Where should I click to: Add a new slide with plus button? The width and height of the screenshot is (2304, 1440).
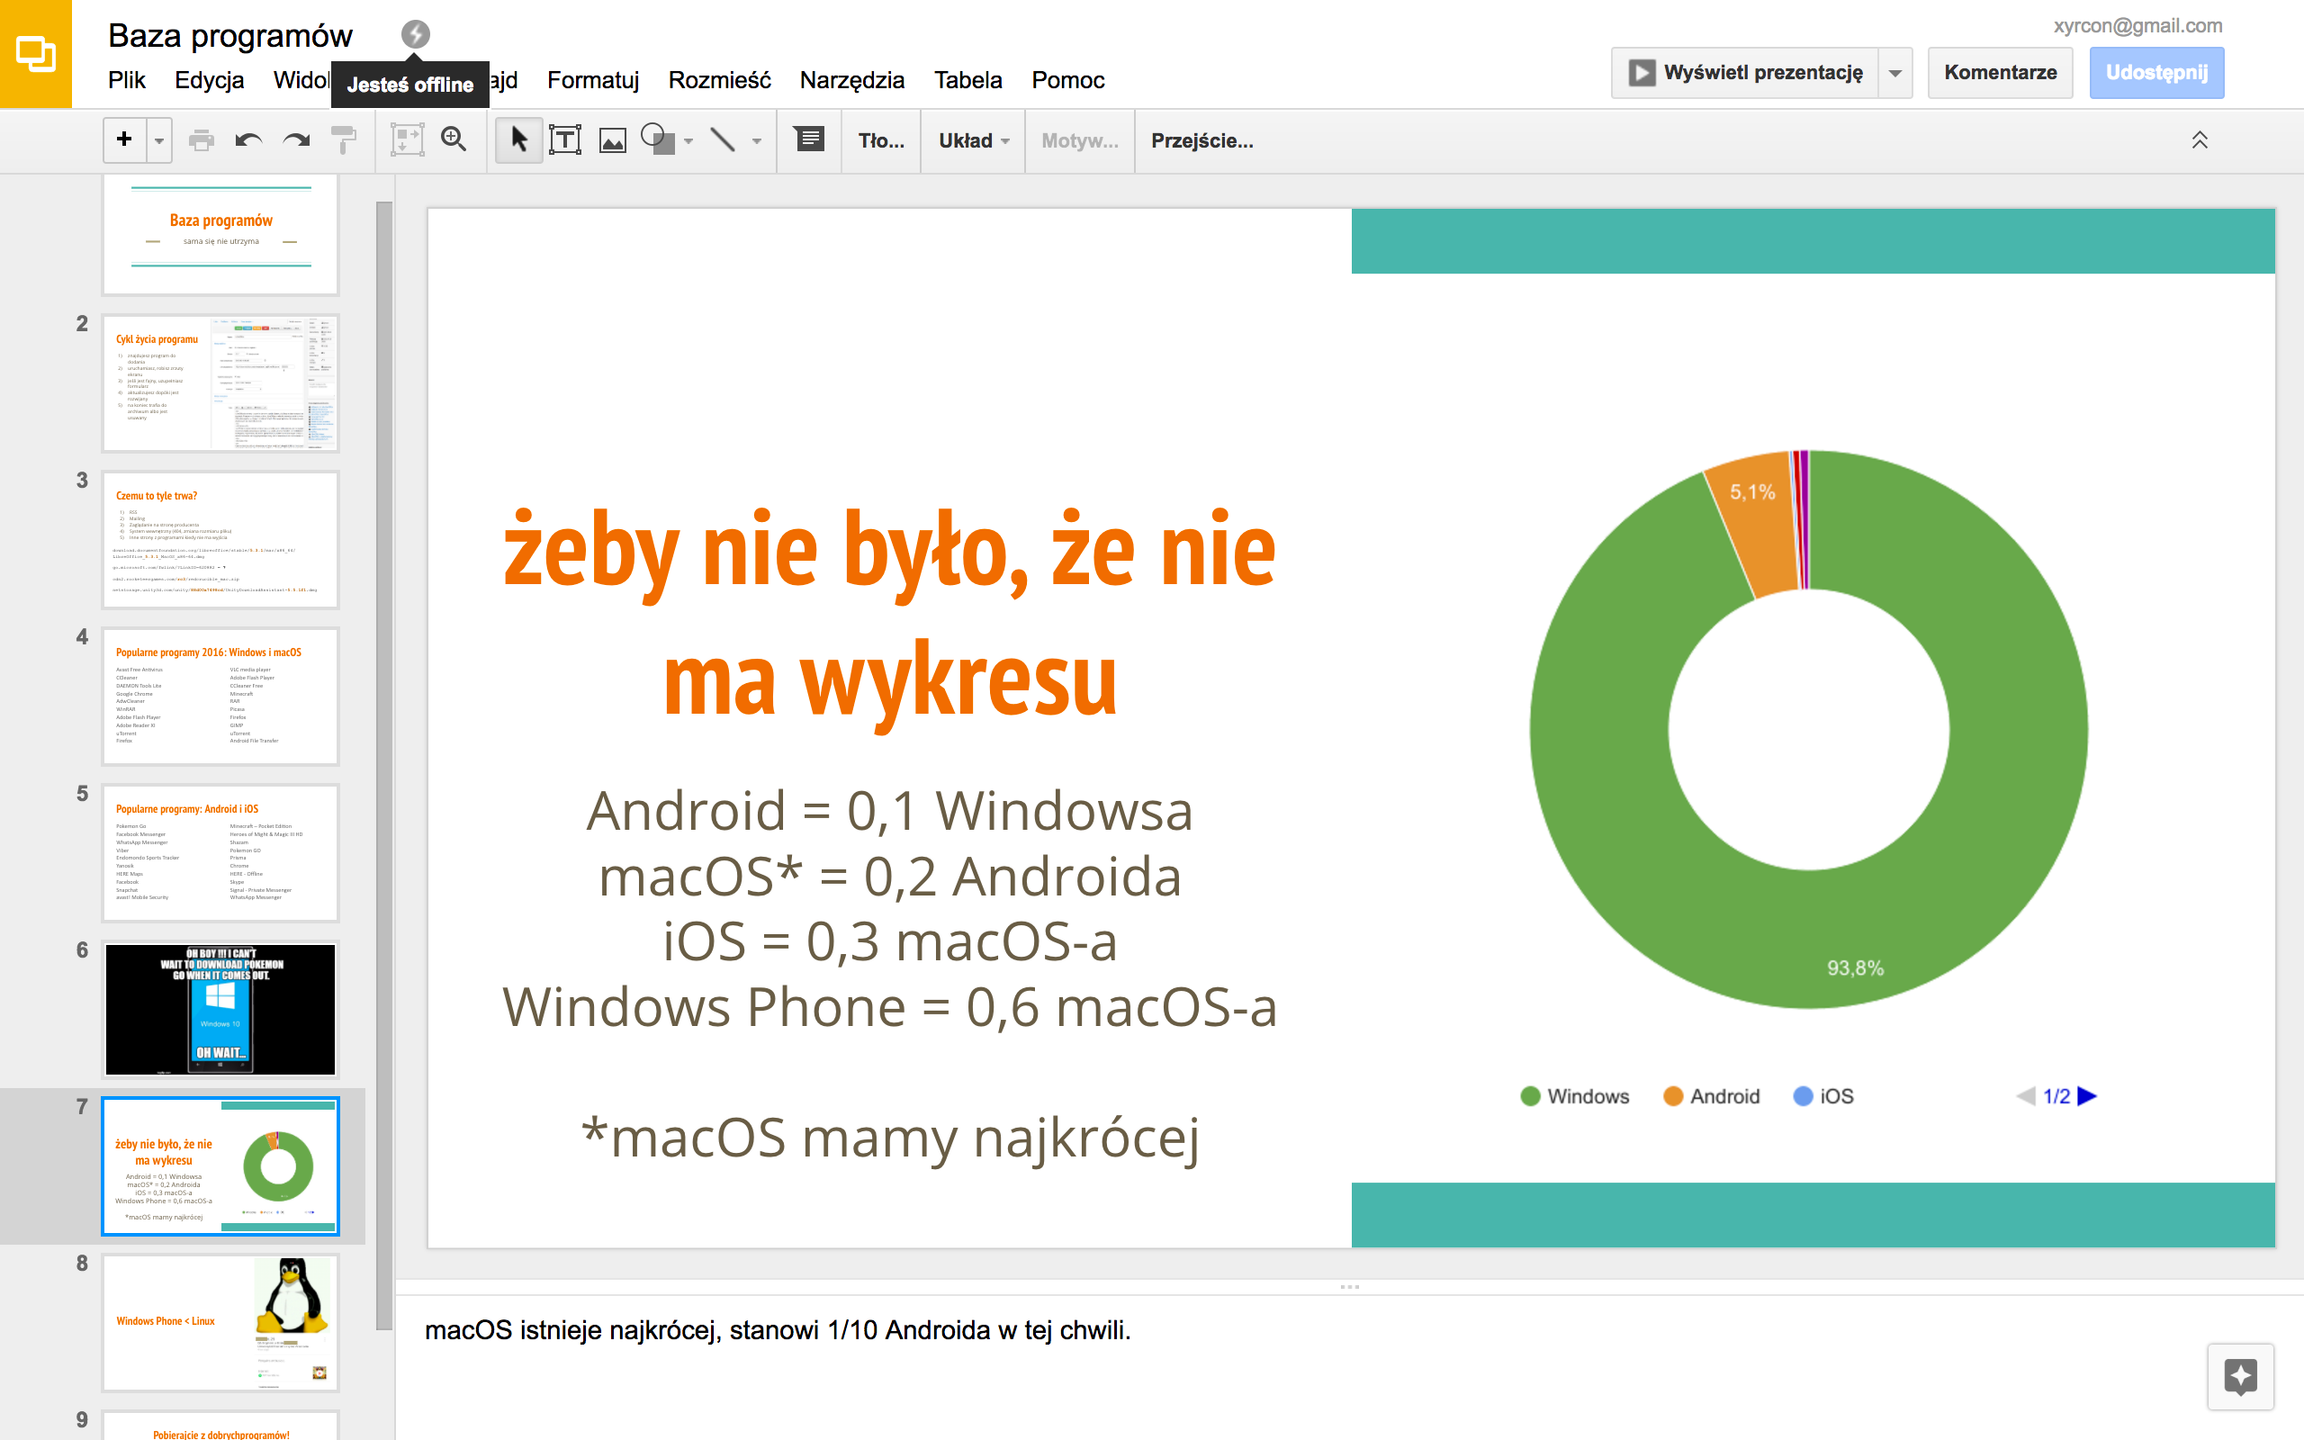click(x=124, y=140)
